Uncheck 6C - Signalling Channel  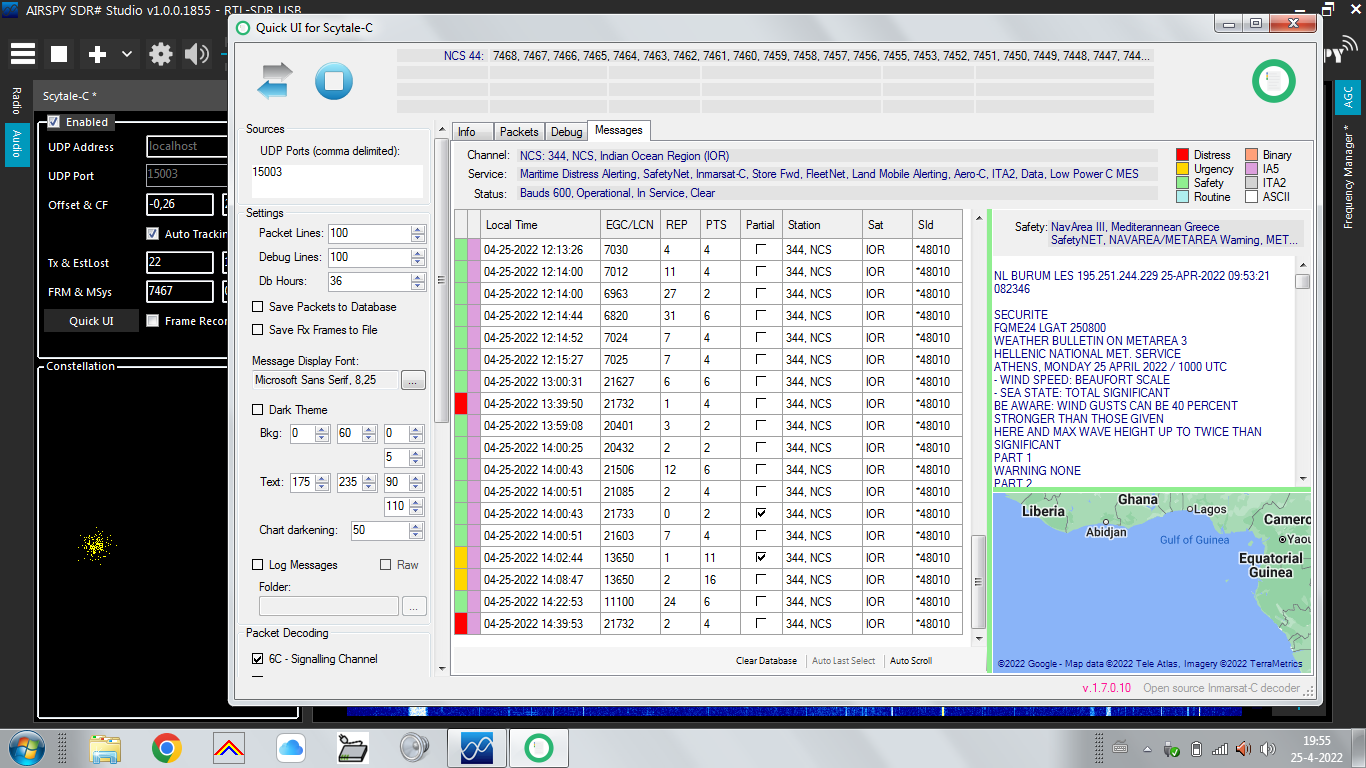click(258, 659)
